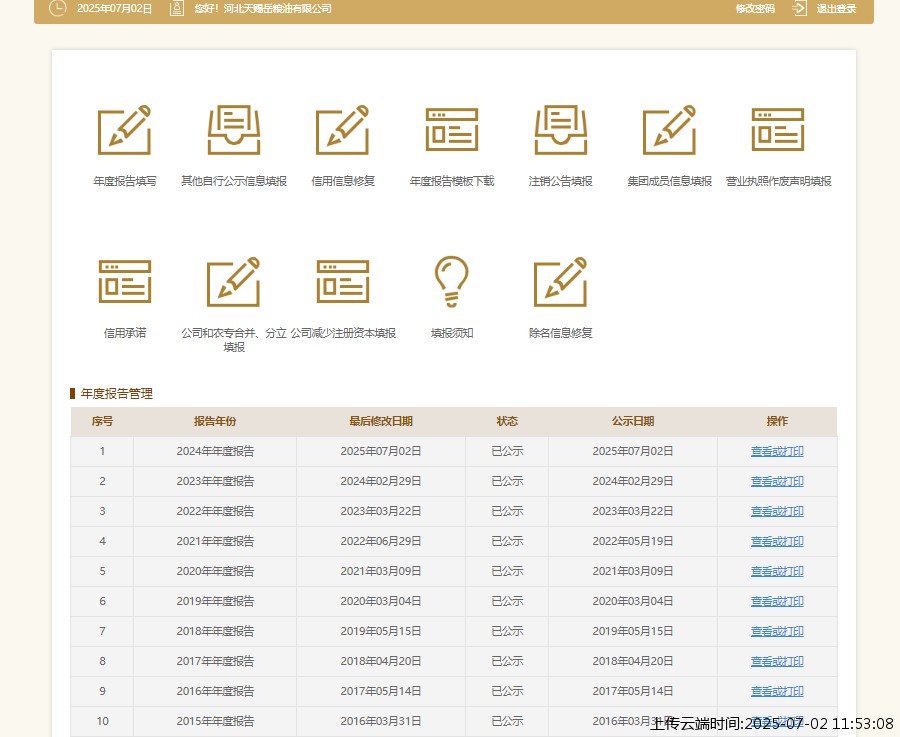Open 营业执照作废声明填报 icon

coord(778,130)
